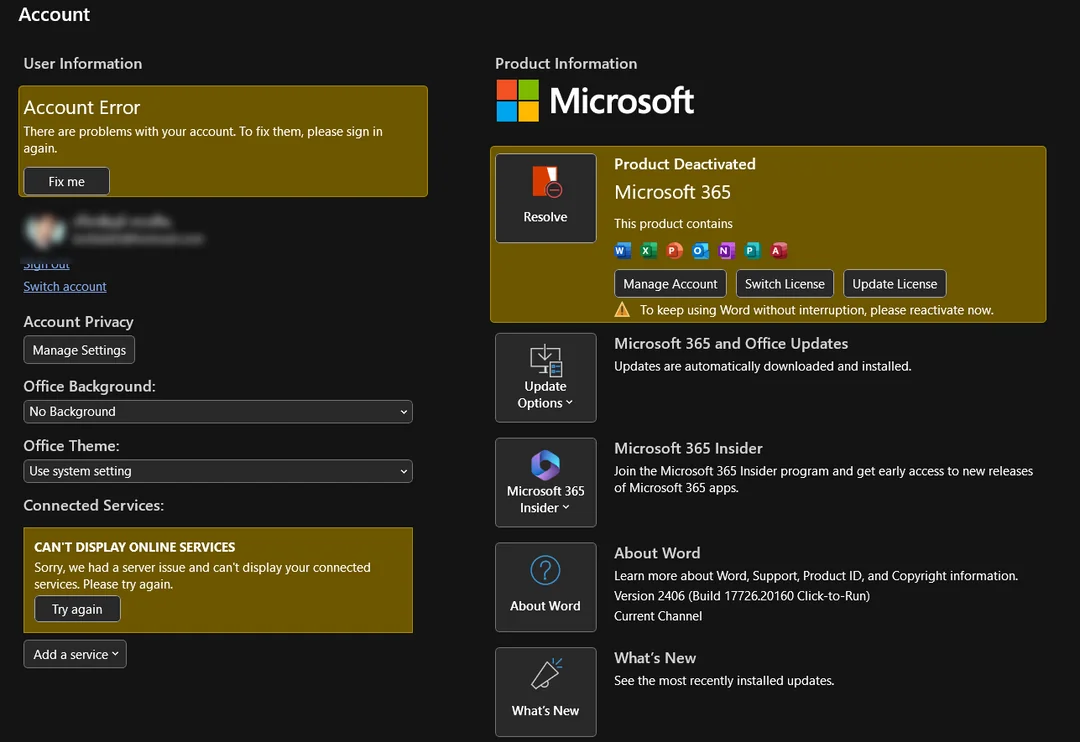Expand the Add a service menu
This screenshot has height=742, width=1080.
point(75,655)
